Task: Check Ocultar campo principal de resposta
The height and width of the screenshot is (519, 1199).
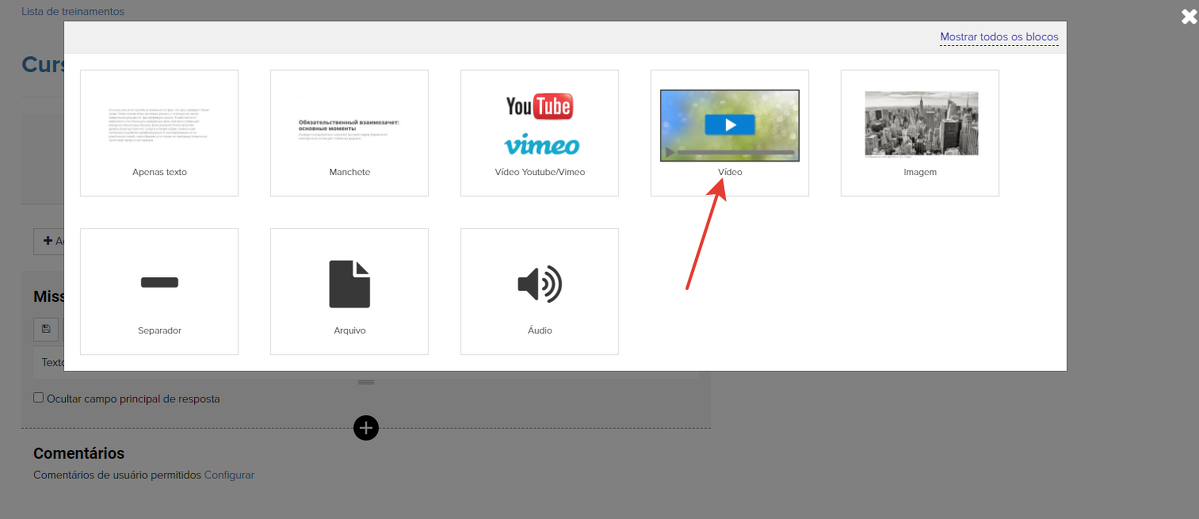Action: [x=39, y=398]
